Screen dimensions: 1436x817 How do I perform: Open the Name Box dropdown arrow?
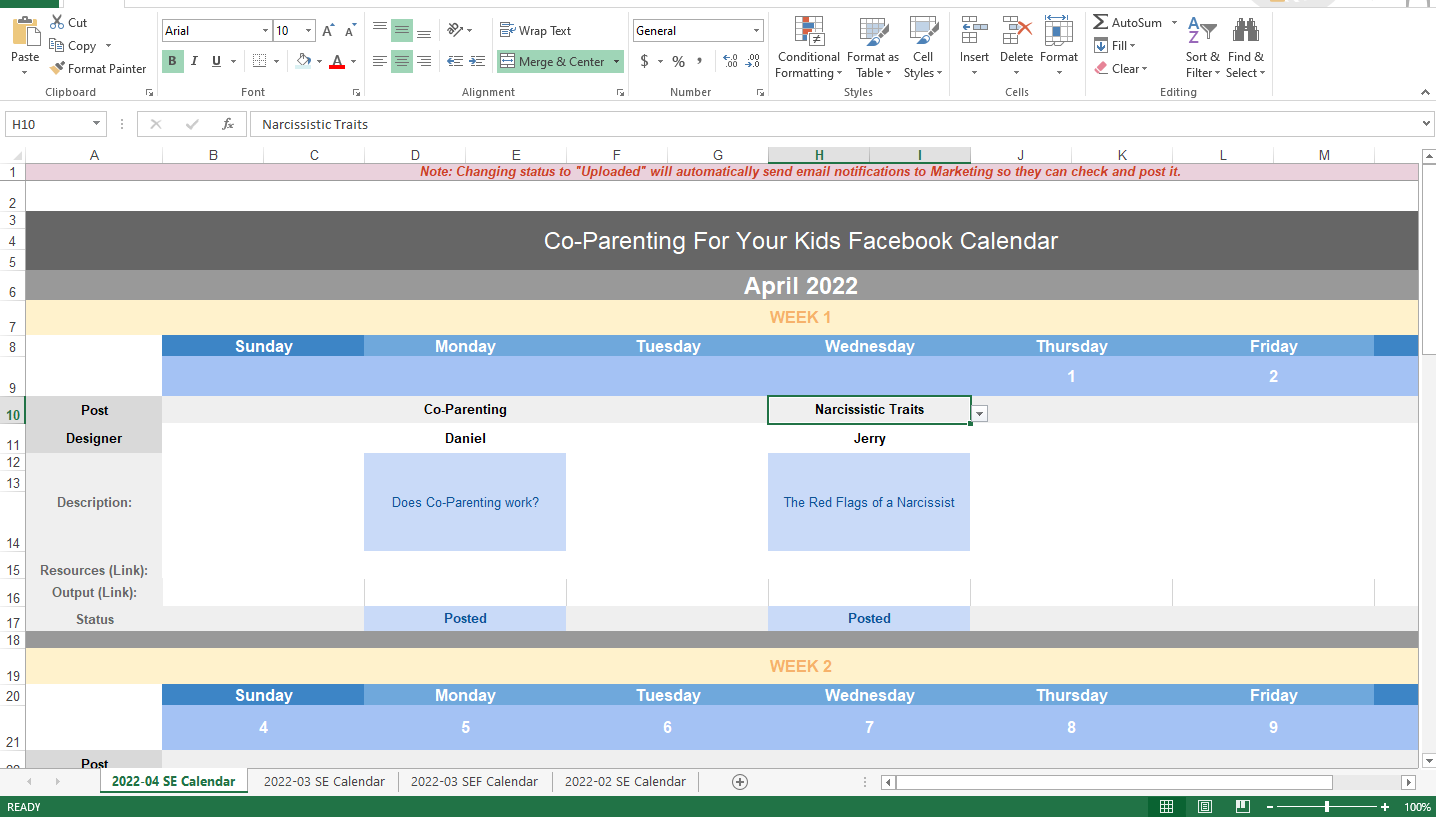[97, 124]
